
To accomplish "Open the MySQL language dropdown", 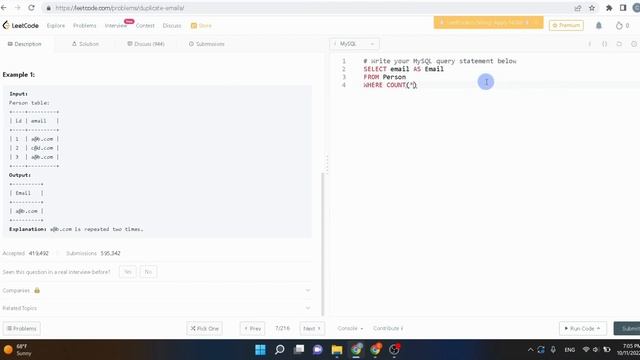I will 354,44.
